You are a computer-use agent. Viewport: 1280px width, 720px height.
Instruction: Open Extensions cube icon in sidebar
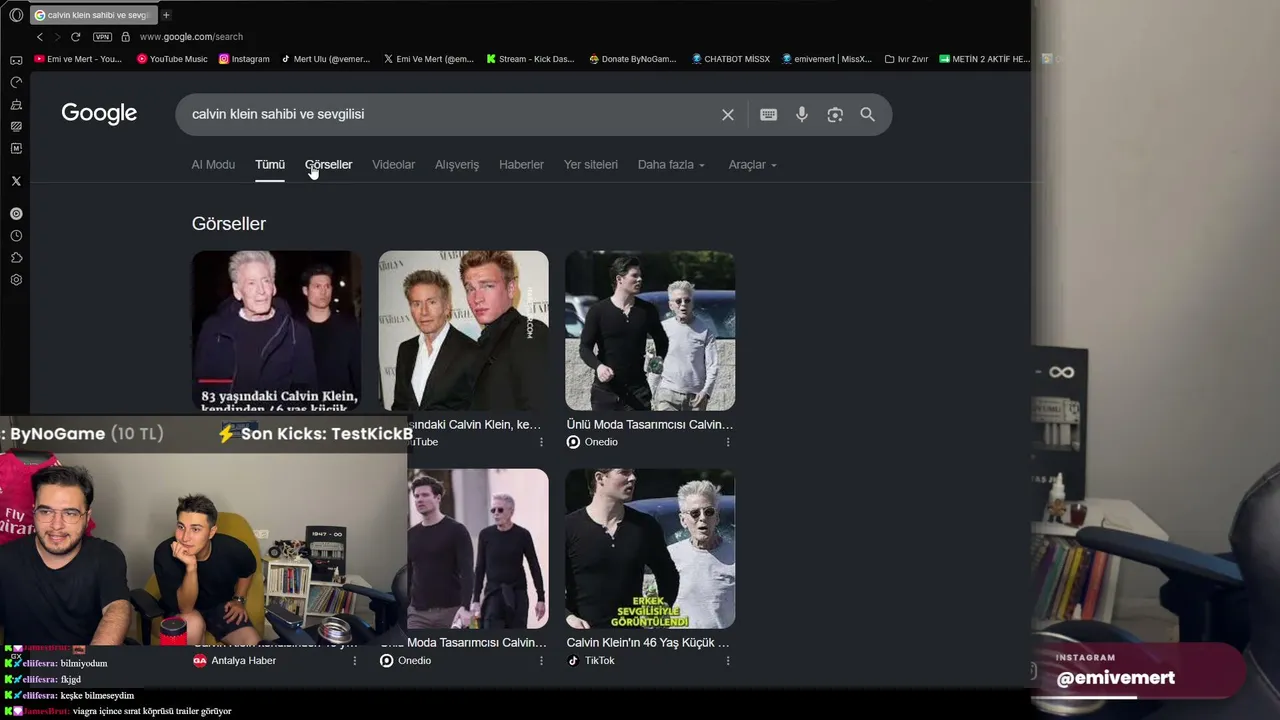[16, 258]
